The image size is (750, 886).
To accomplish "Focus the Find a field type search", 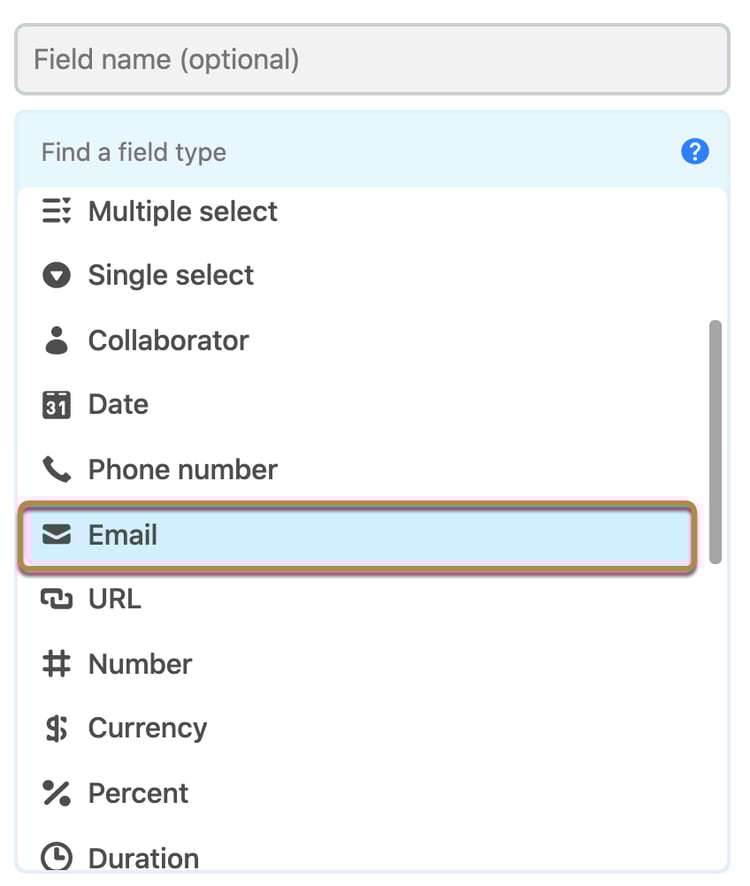I will 350,152.
